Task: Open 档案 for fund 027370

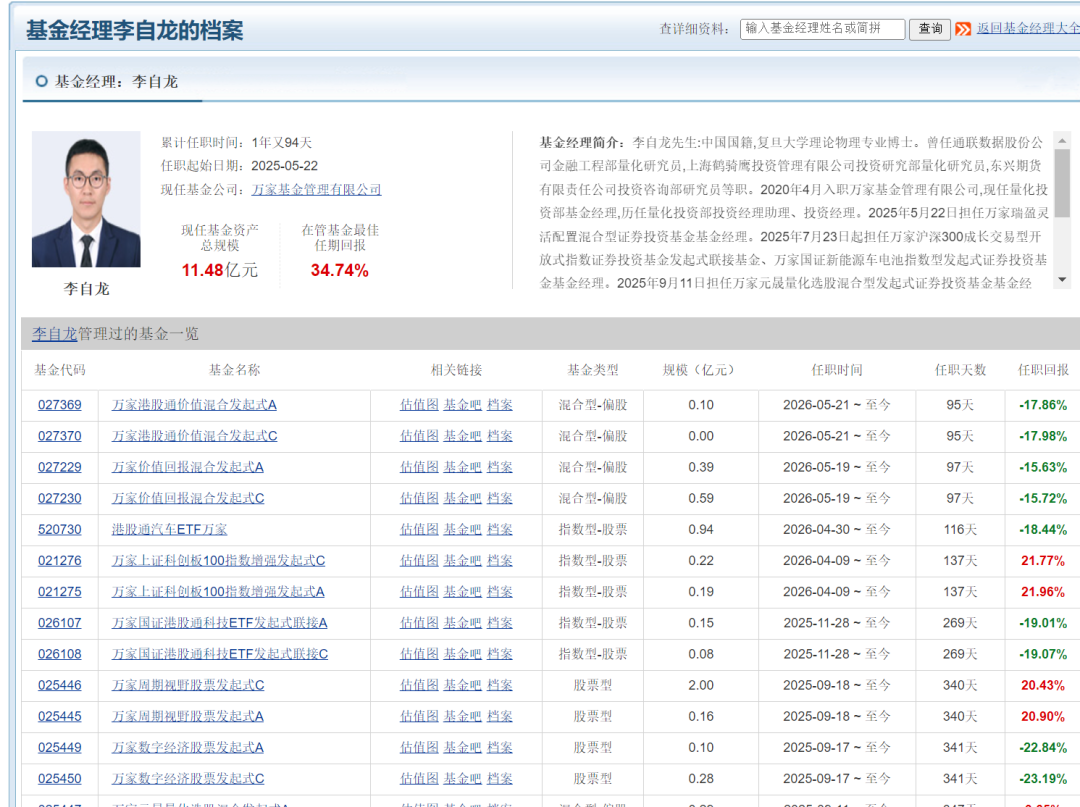Action: point(500,436)
